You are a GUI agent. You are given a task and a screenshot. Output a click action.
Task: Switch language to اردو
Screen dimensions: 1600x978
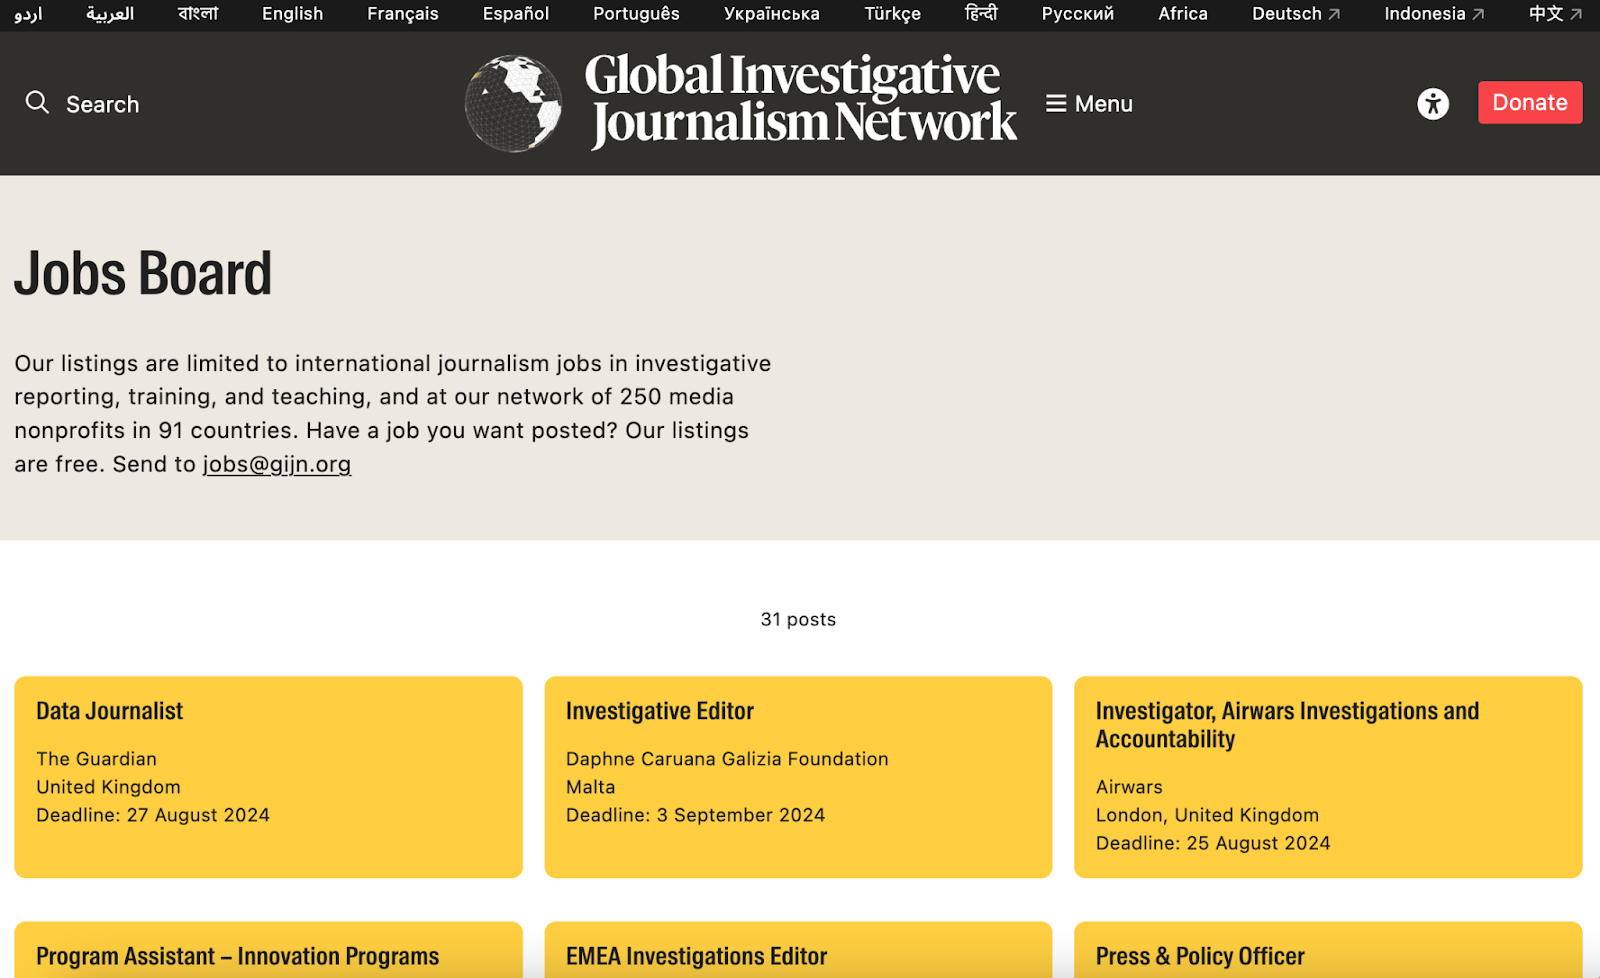[28, 14]
